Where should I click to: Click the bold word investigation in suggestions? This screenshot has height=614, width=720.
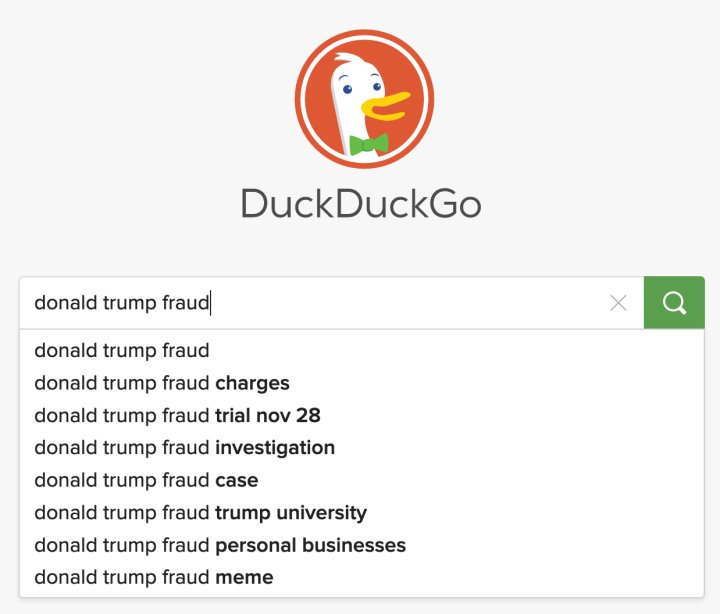point(275,448)
